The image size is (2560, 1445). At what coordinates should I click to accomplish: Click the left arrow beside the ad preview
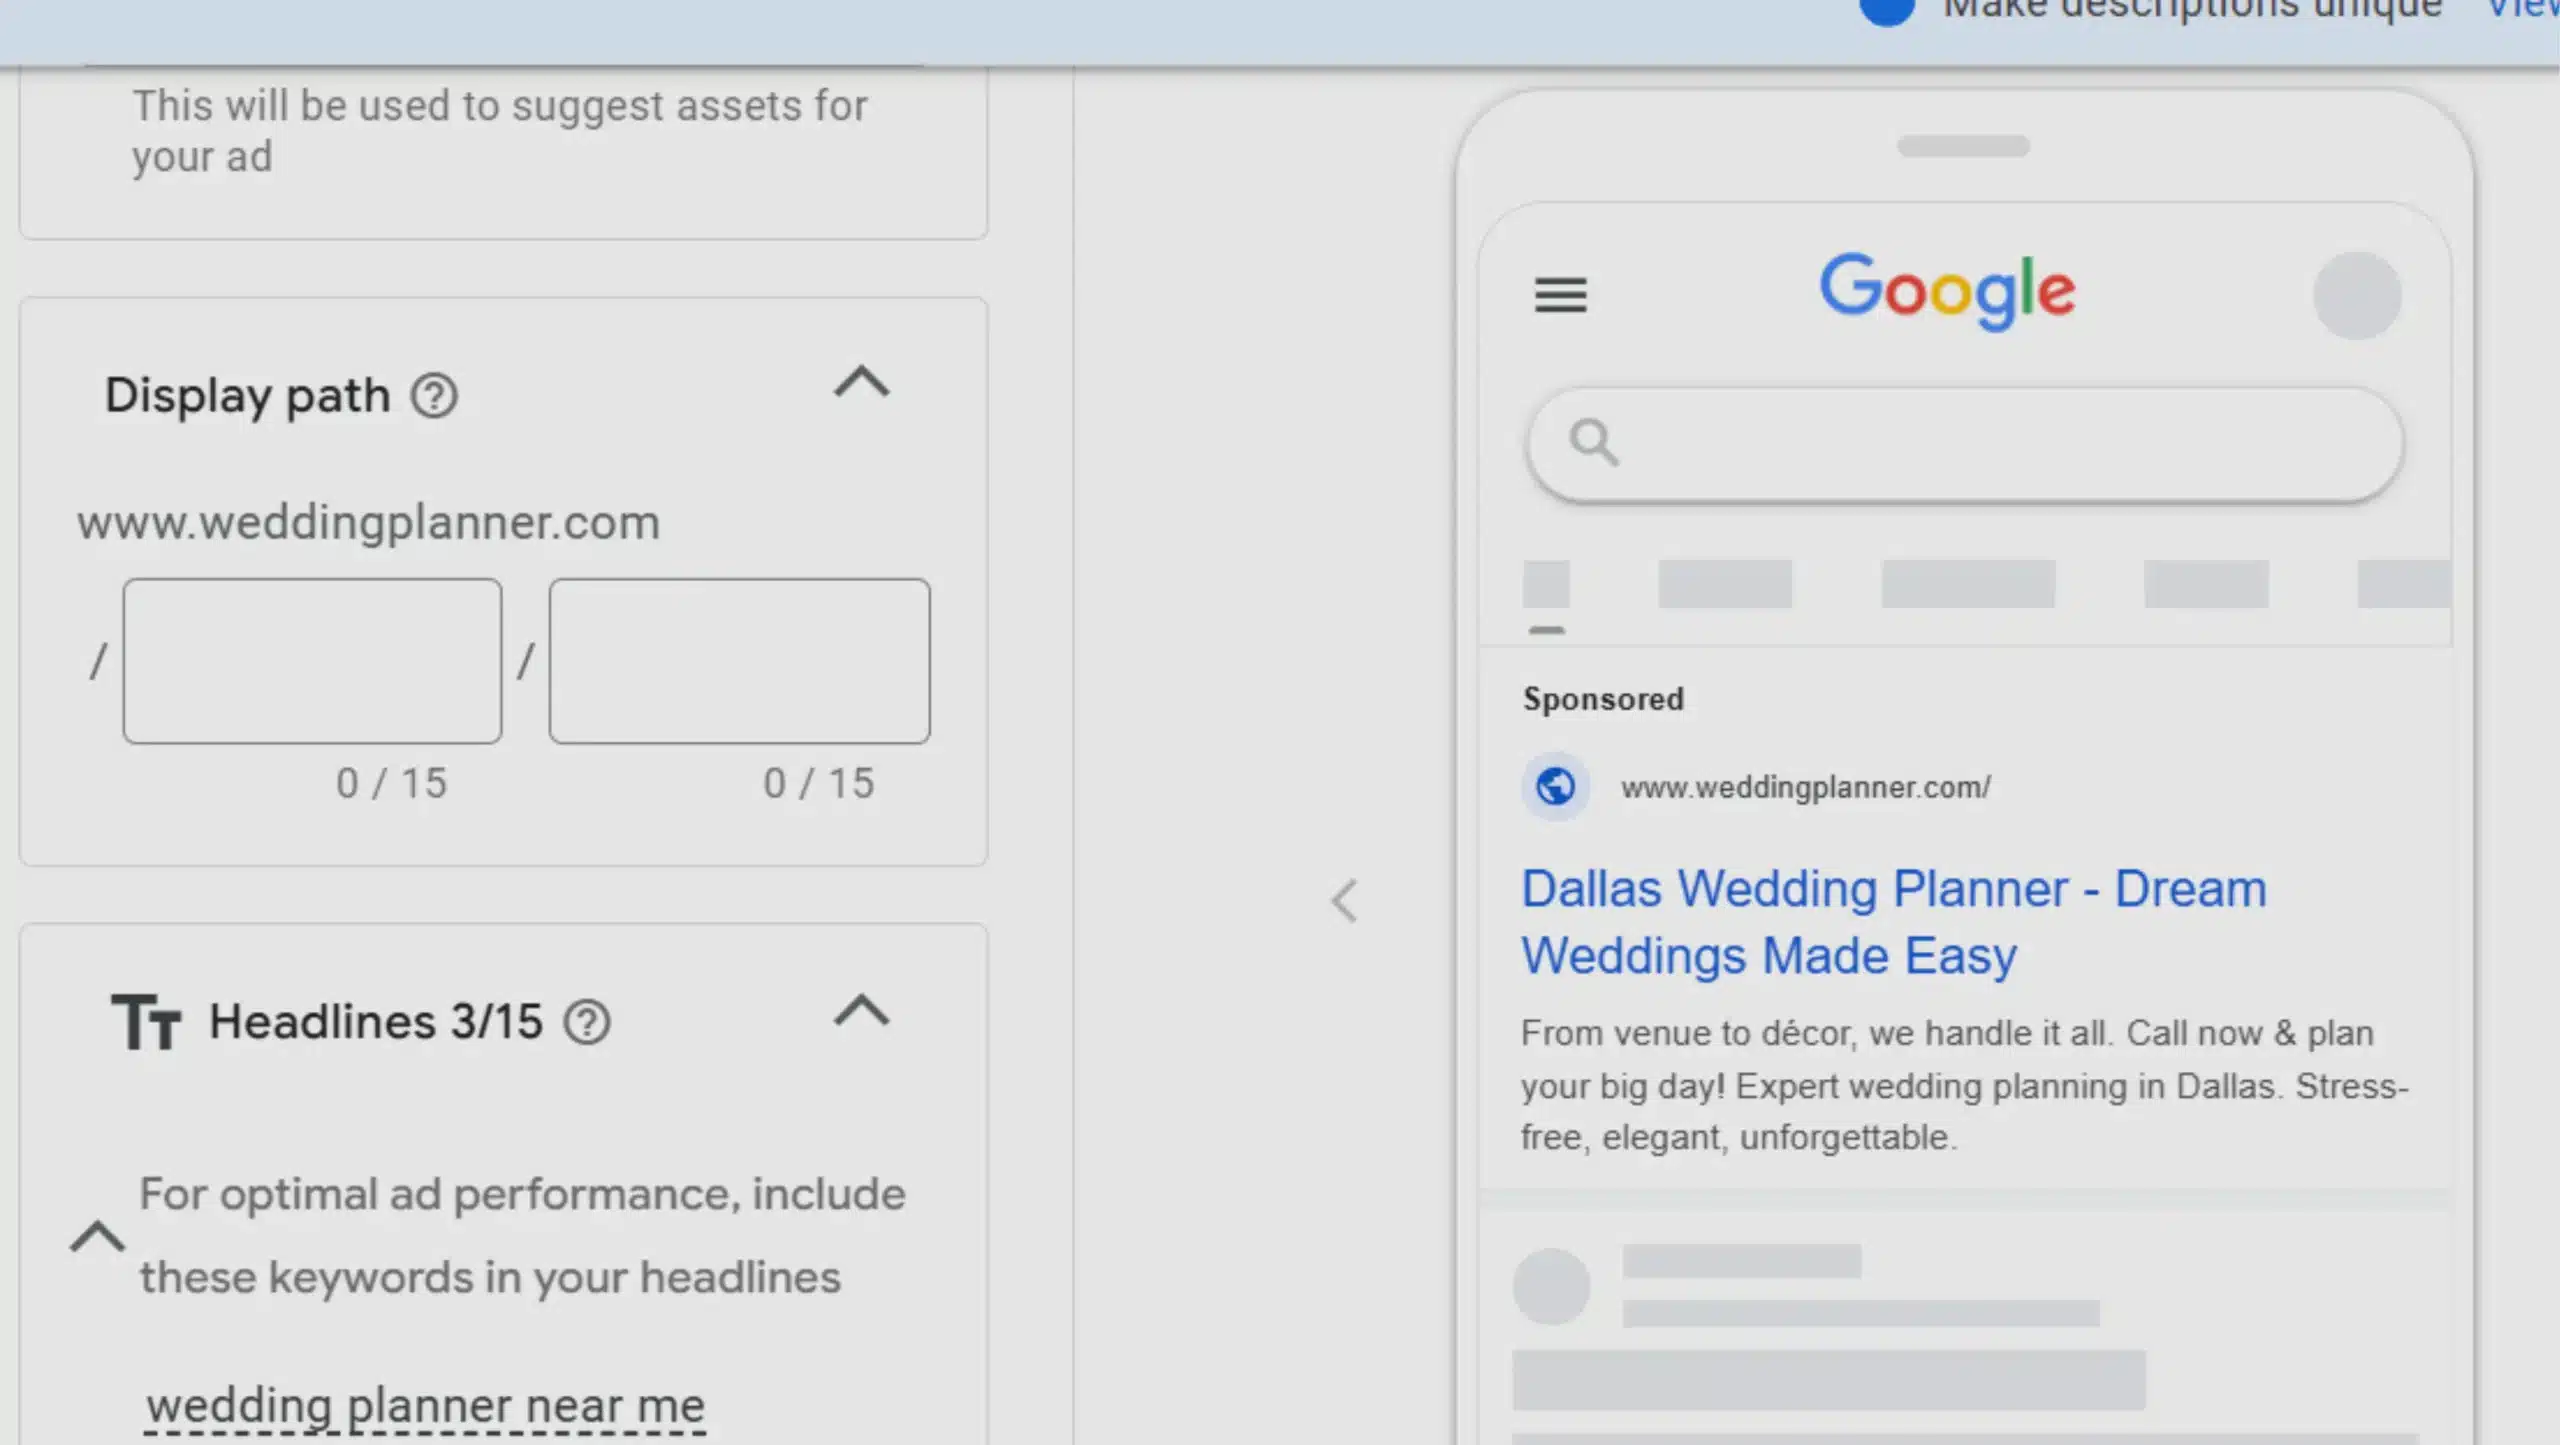point(1345,901)
